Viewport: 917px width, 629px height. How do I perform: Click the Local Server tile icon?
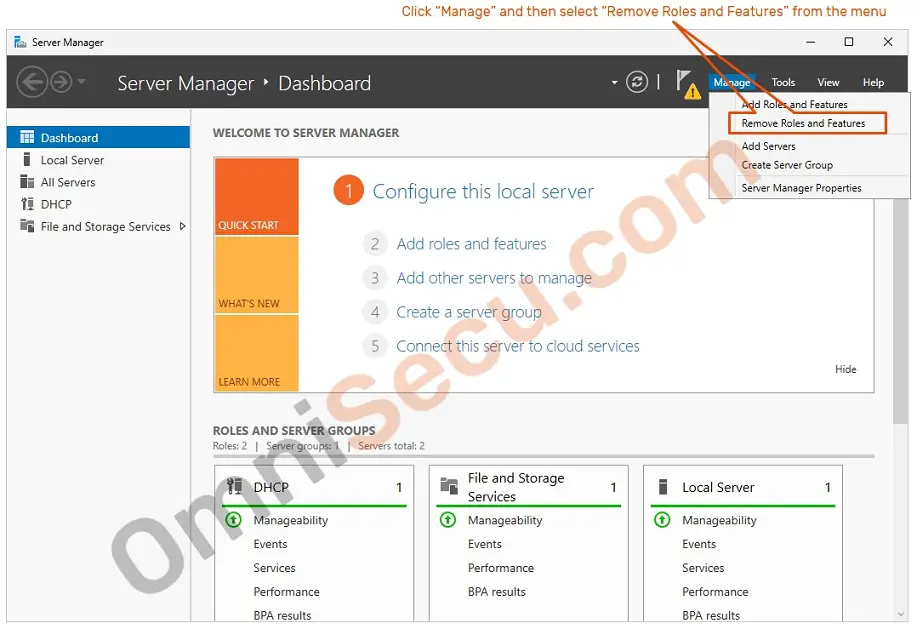coord(663,486)
